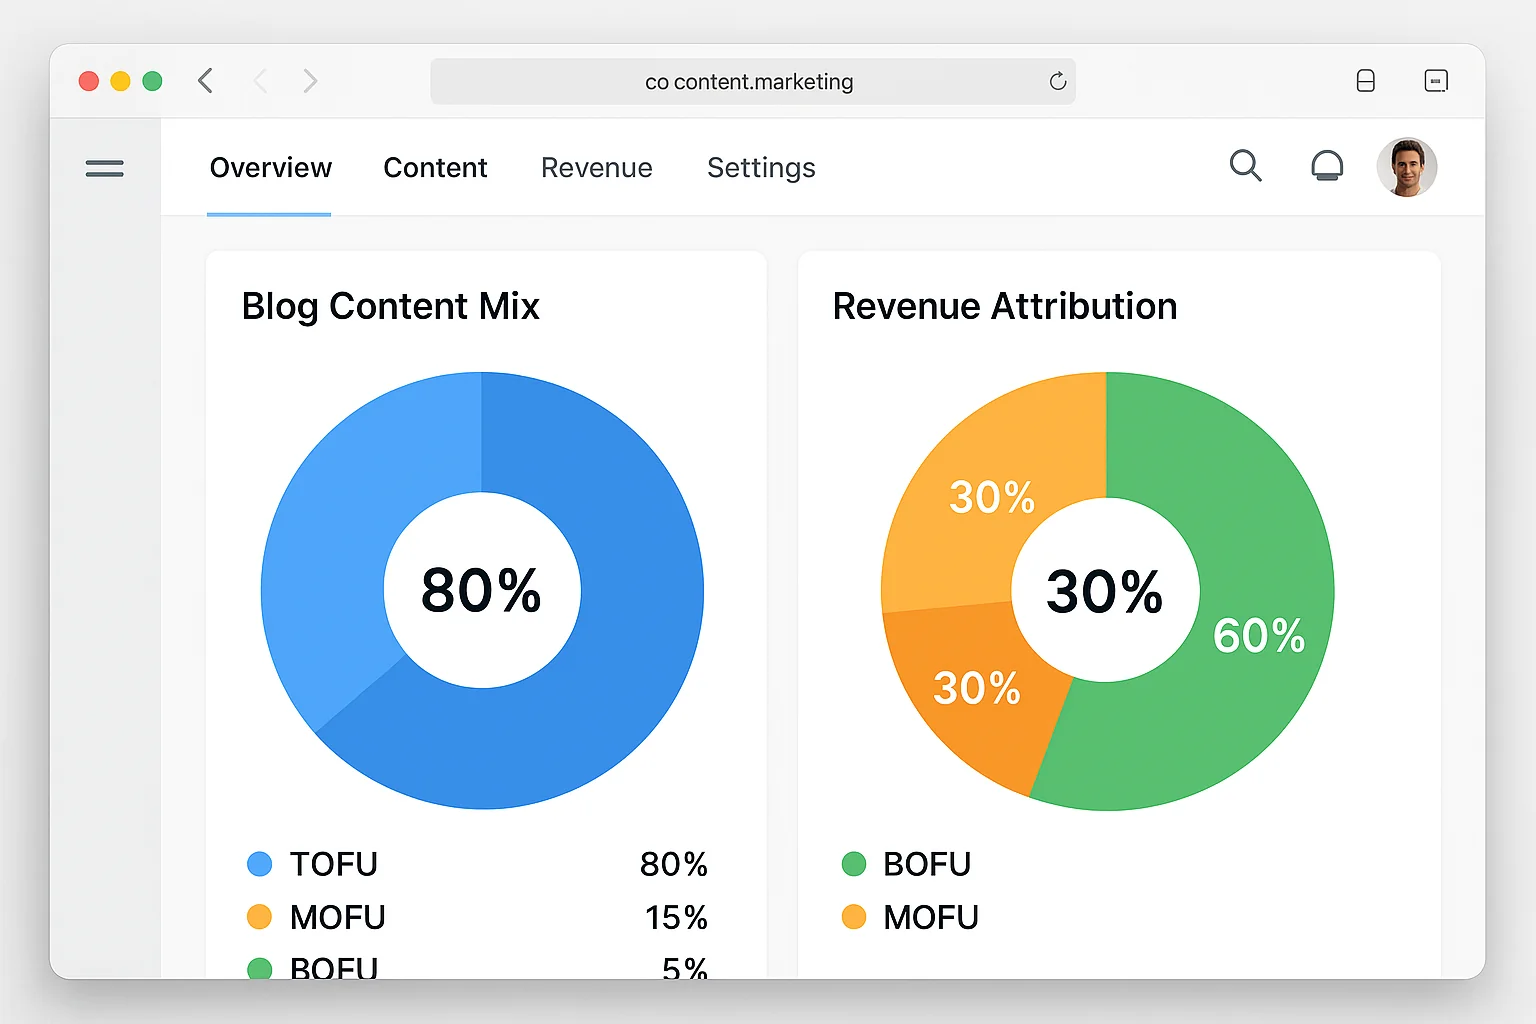The image size is (1536, 1024).
Task: Toggle the TOFU series in Blog Content Mix
Action: 333,863
